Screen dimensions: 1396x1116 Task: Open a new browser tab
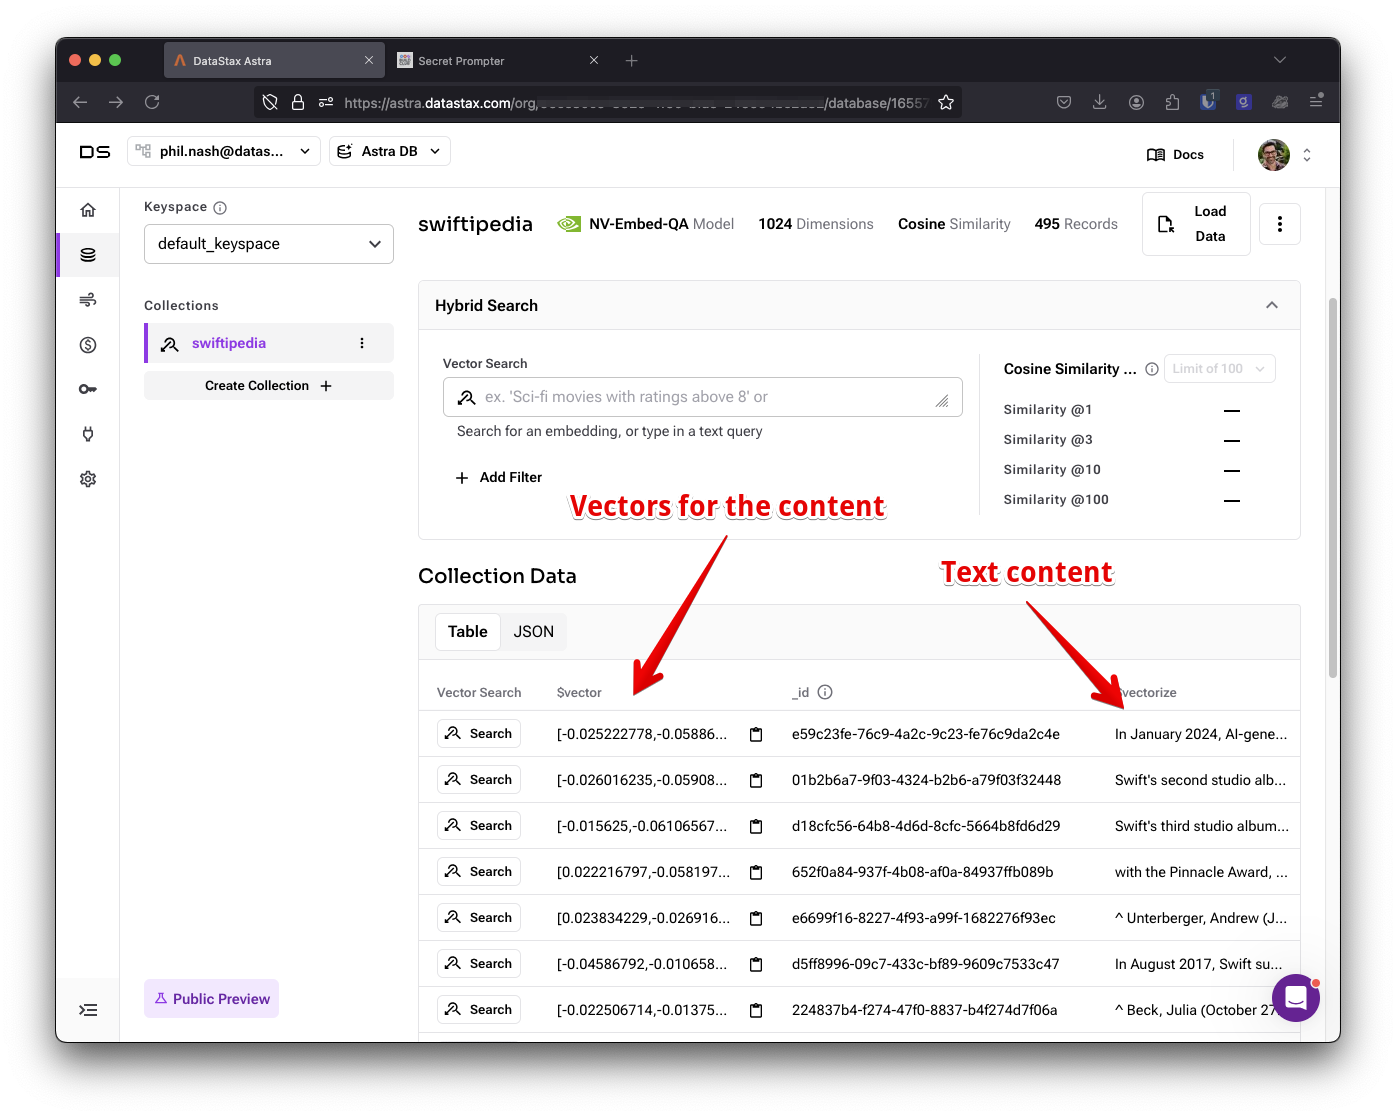pos(632,61)
